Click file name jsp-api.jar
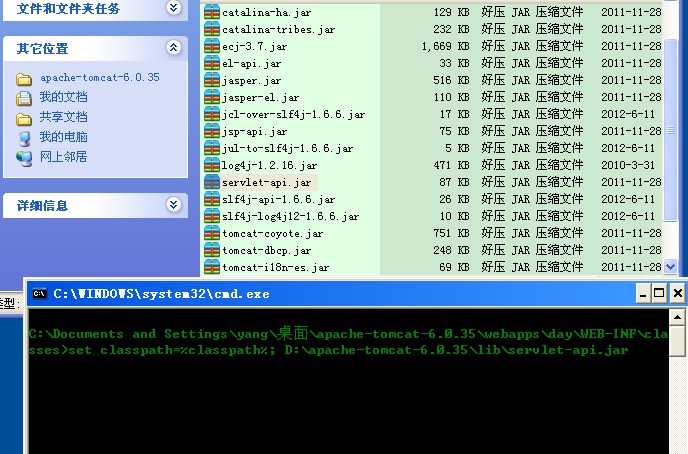This screenshot has width=688, height=454. coord(254,132)
